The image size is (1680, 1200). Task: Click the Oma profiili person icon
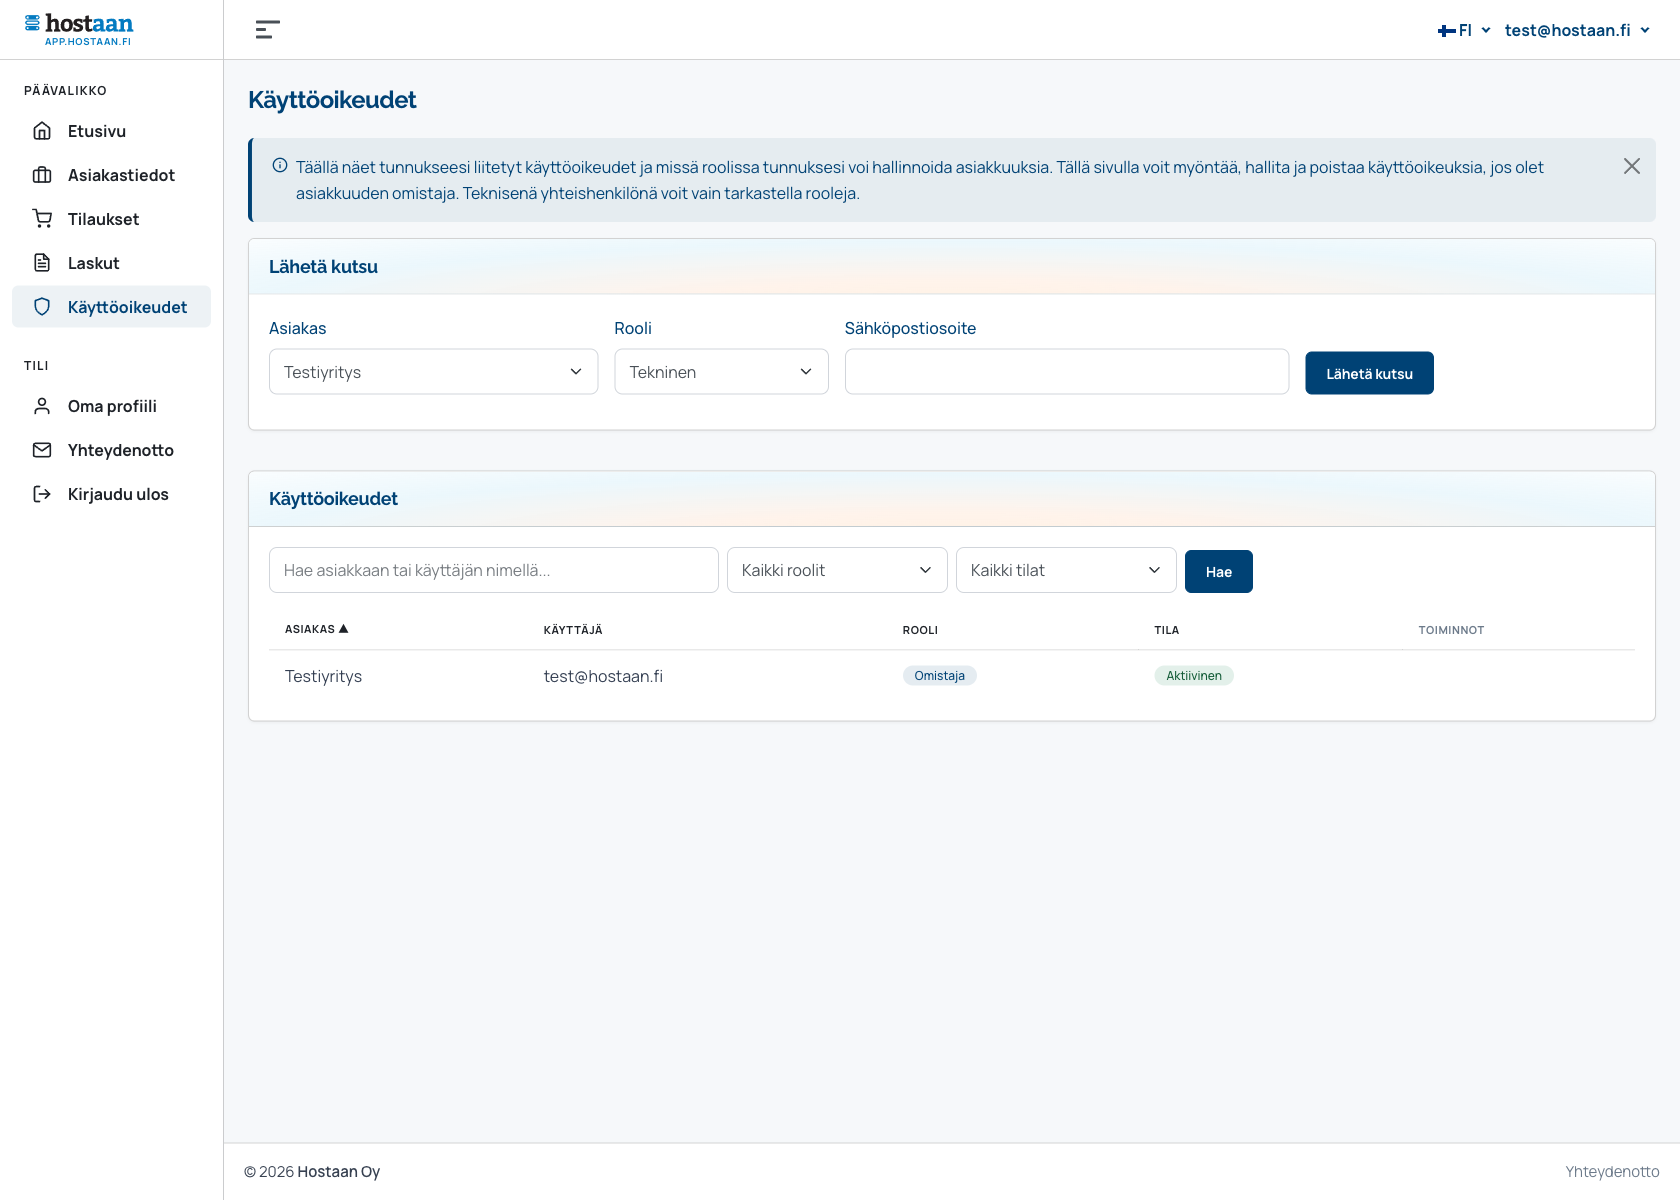(x=42, y=406)
